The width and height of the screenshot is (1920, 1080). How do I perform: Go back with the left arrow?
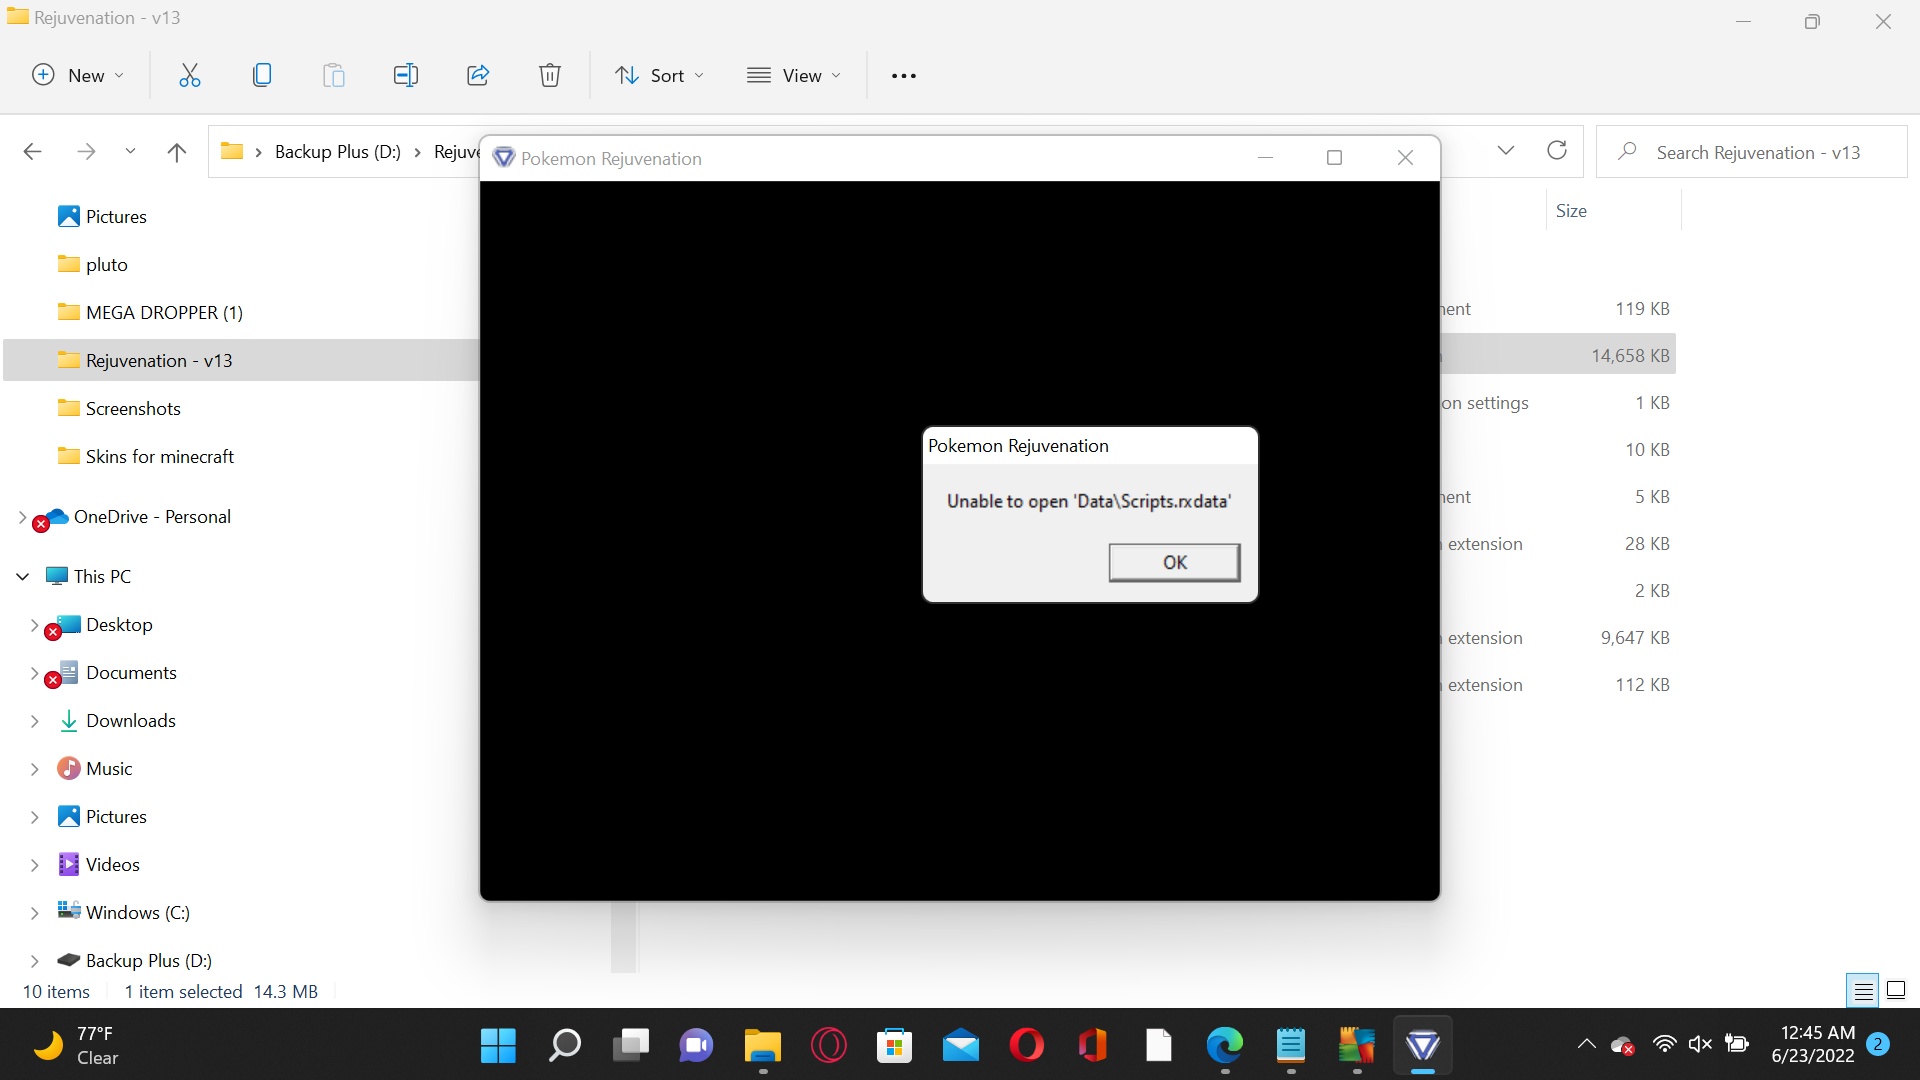point(32,151)
